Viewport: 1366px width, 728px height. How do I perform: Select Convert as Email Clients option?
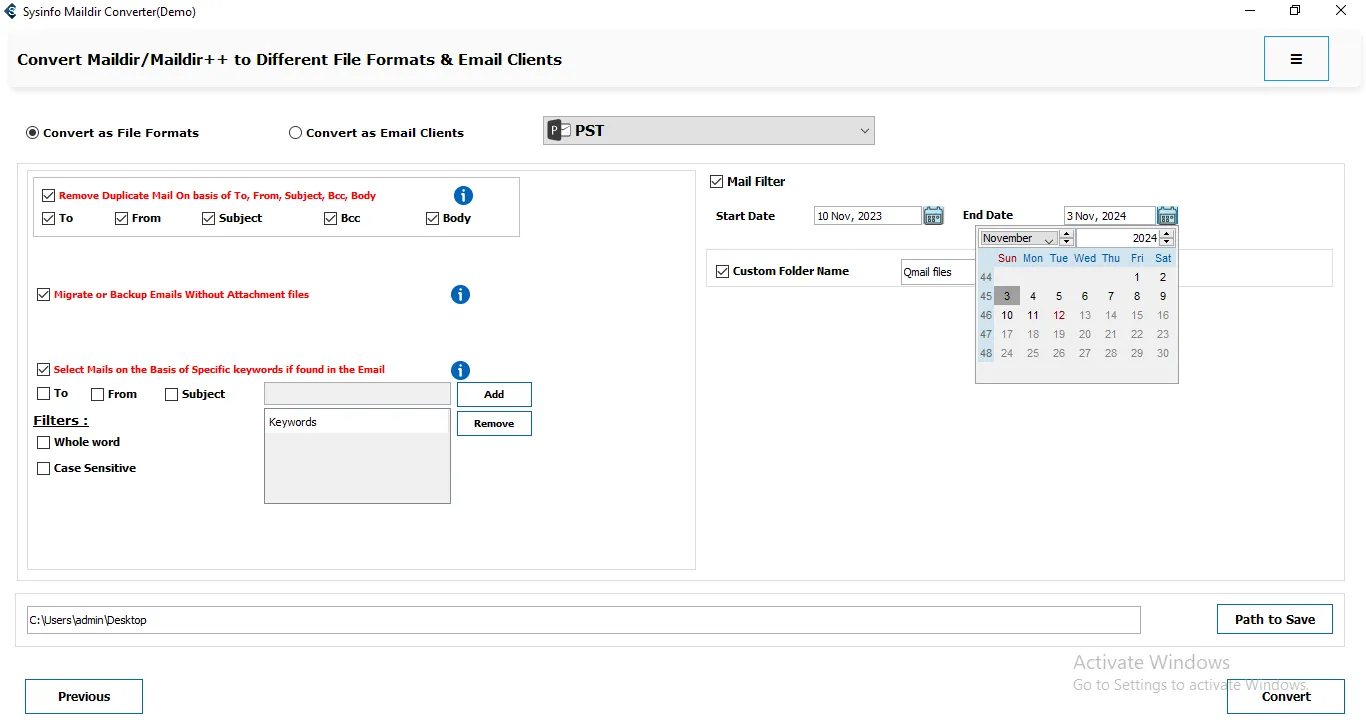296,133
